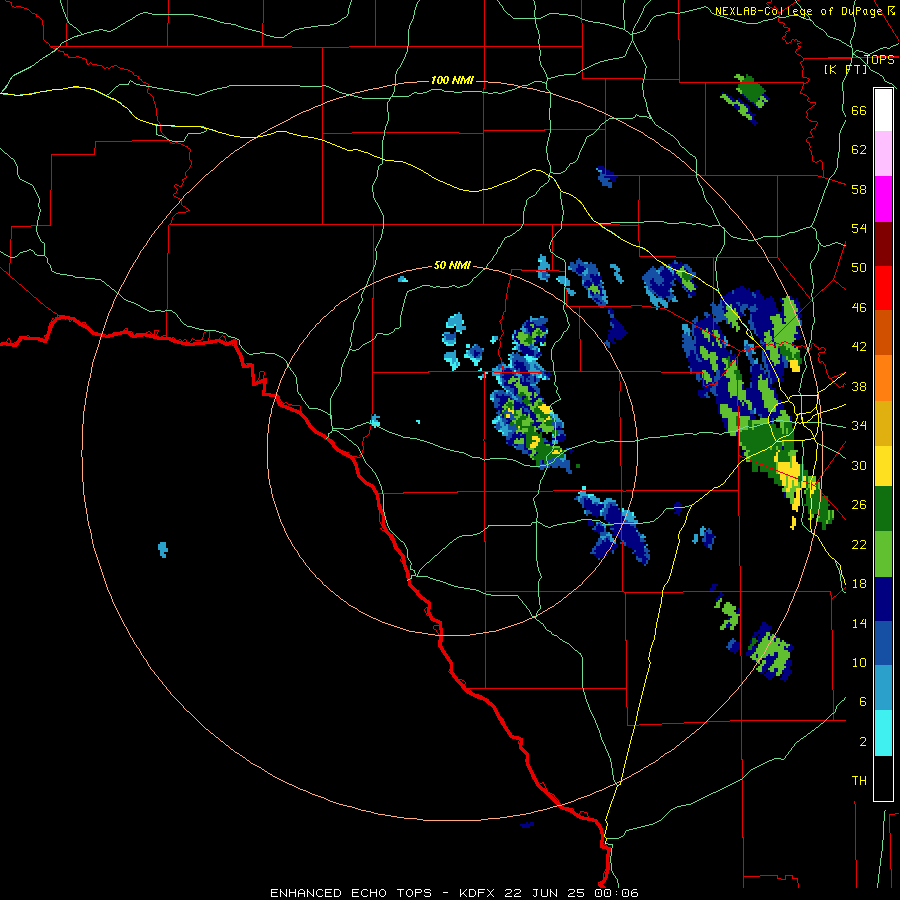Screen dimensions: 900x900
Task: Click the 100 NMI range ring label
Action: point(452,80)
